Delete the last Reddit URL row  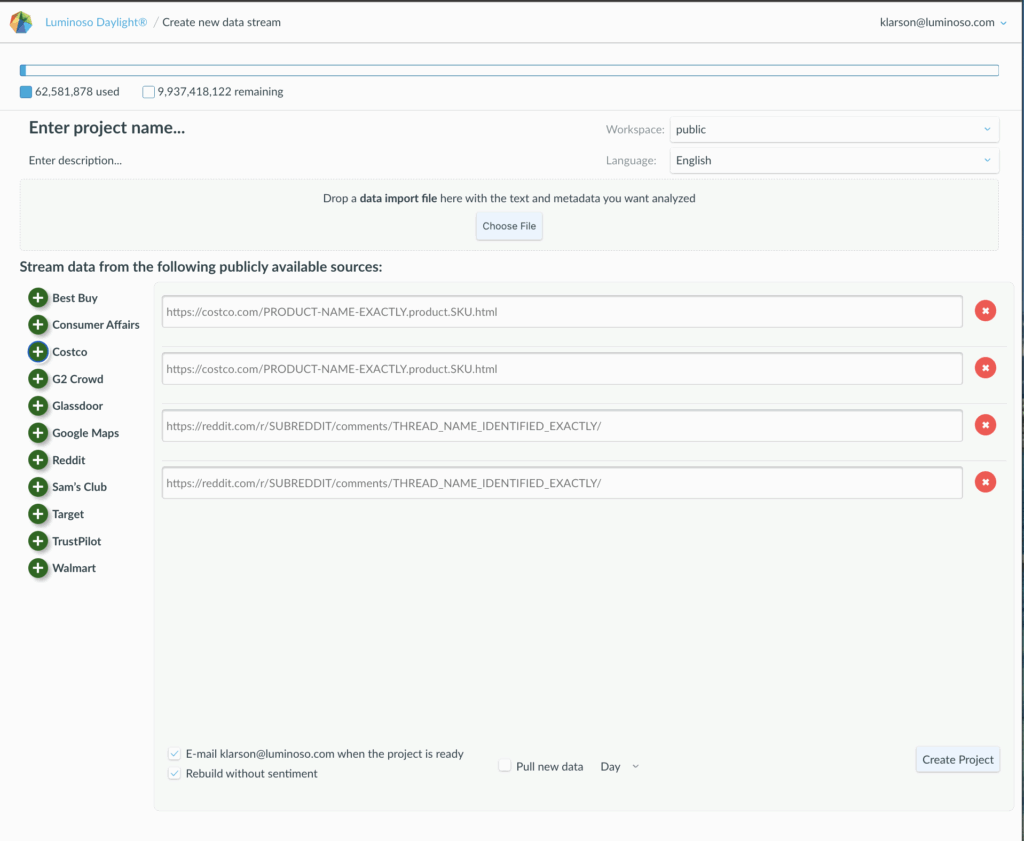(985, 483)
